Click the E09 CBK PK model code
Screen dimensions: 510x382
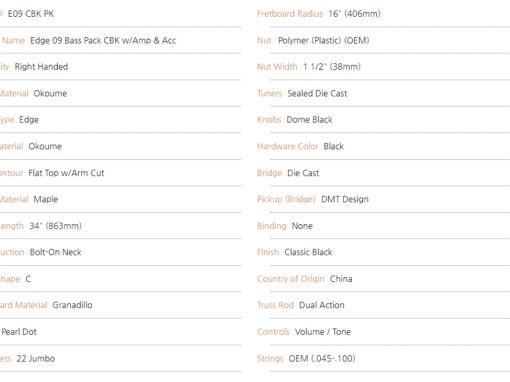point(31,14)
